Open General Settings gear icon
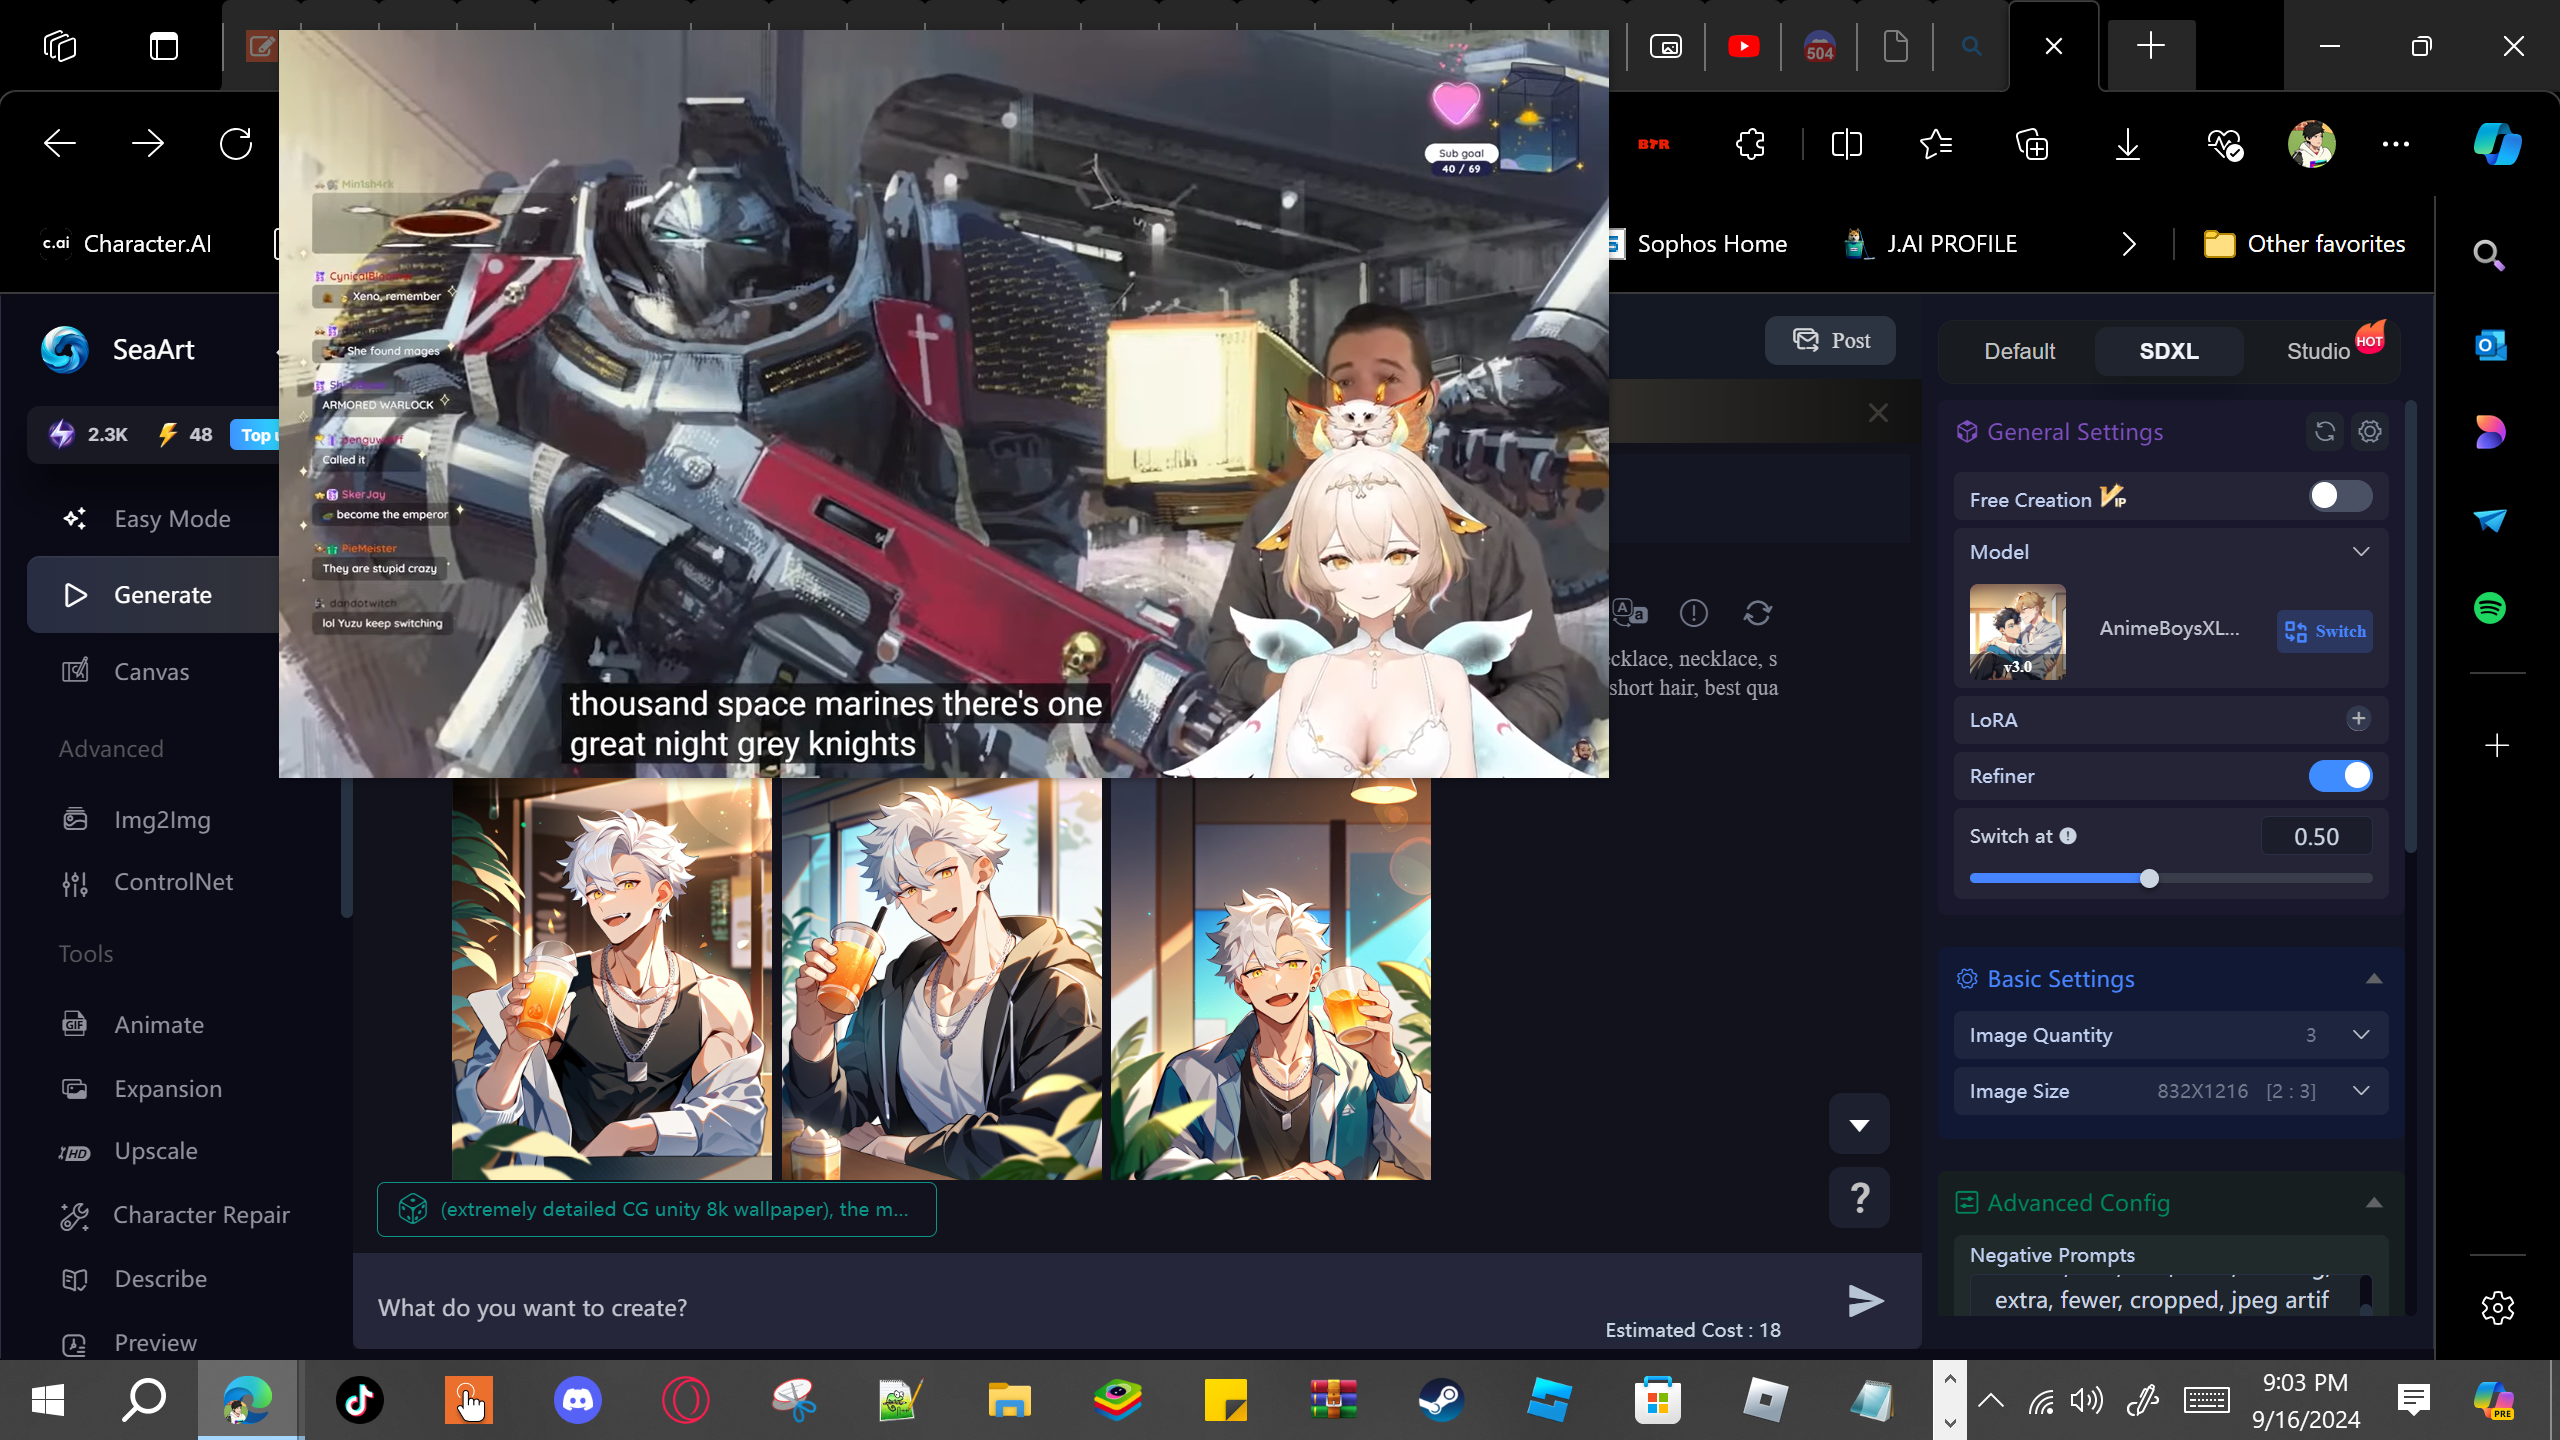Image resolution: width=2560 pixels, height=1440 pixels. (2370, 432)
